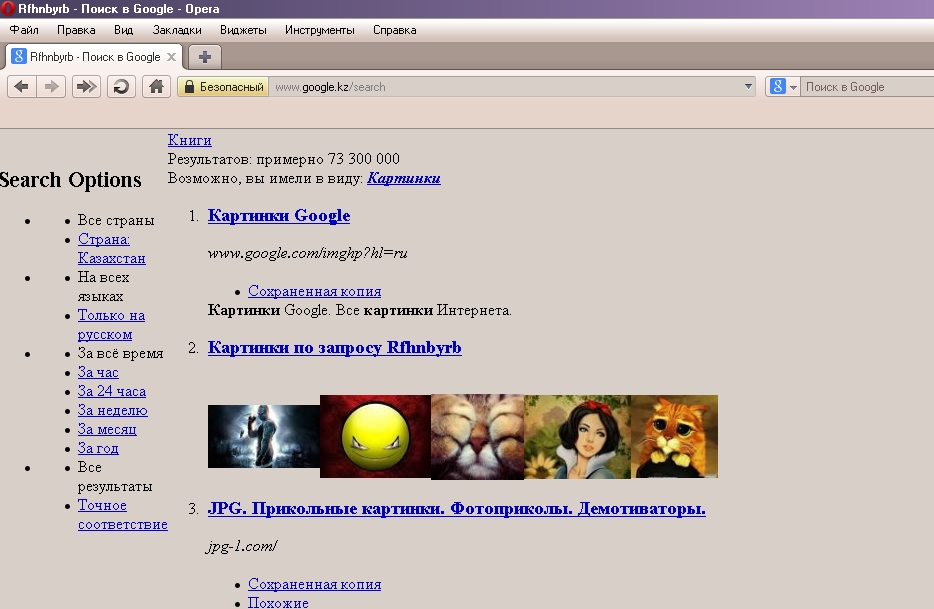Screen dimensions: 934x609
Task: Open the Книги link
Action: point(189,140)
